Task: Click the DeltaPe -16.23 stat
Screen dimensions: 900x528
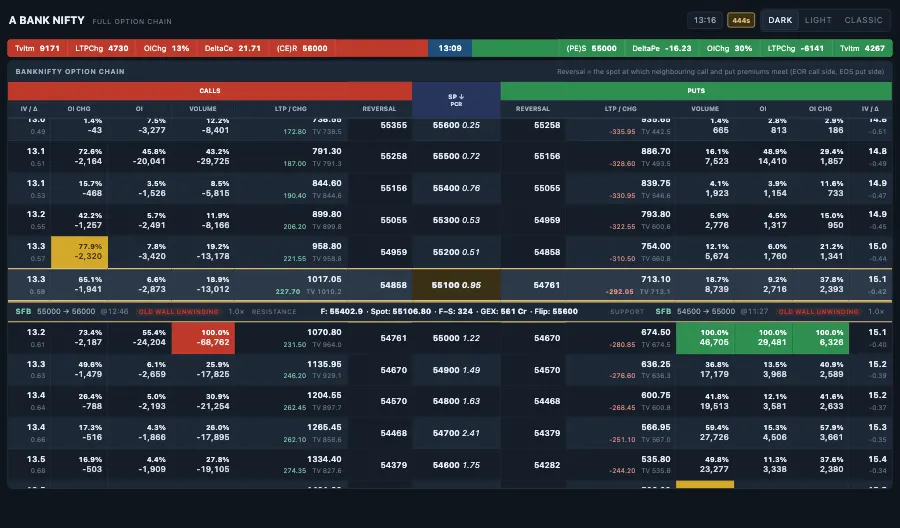Action: (662, 48)
